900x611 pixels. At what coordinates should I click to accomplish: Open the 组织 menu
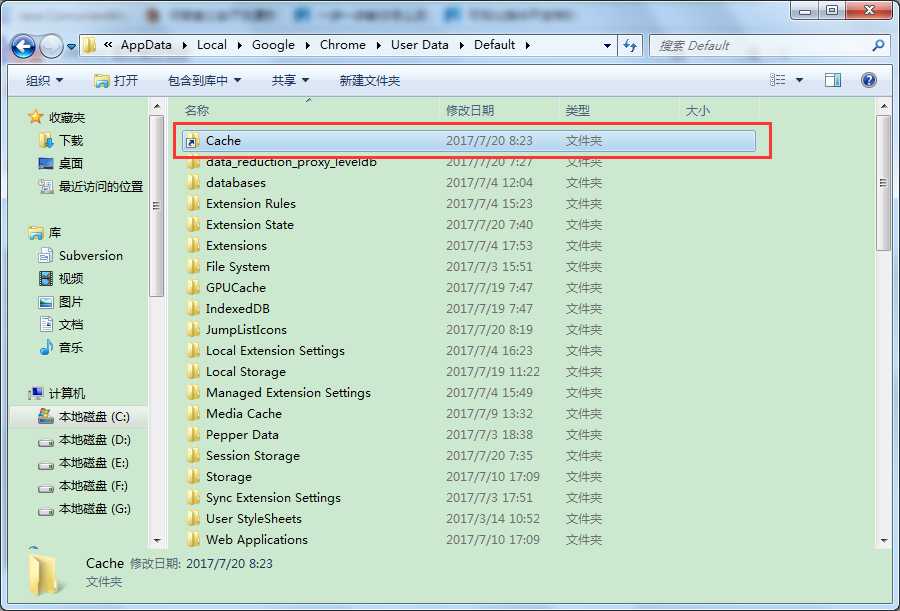tap(44, 80)
